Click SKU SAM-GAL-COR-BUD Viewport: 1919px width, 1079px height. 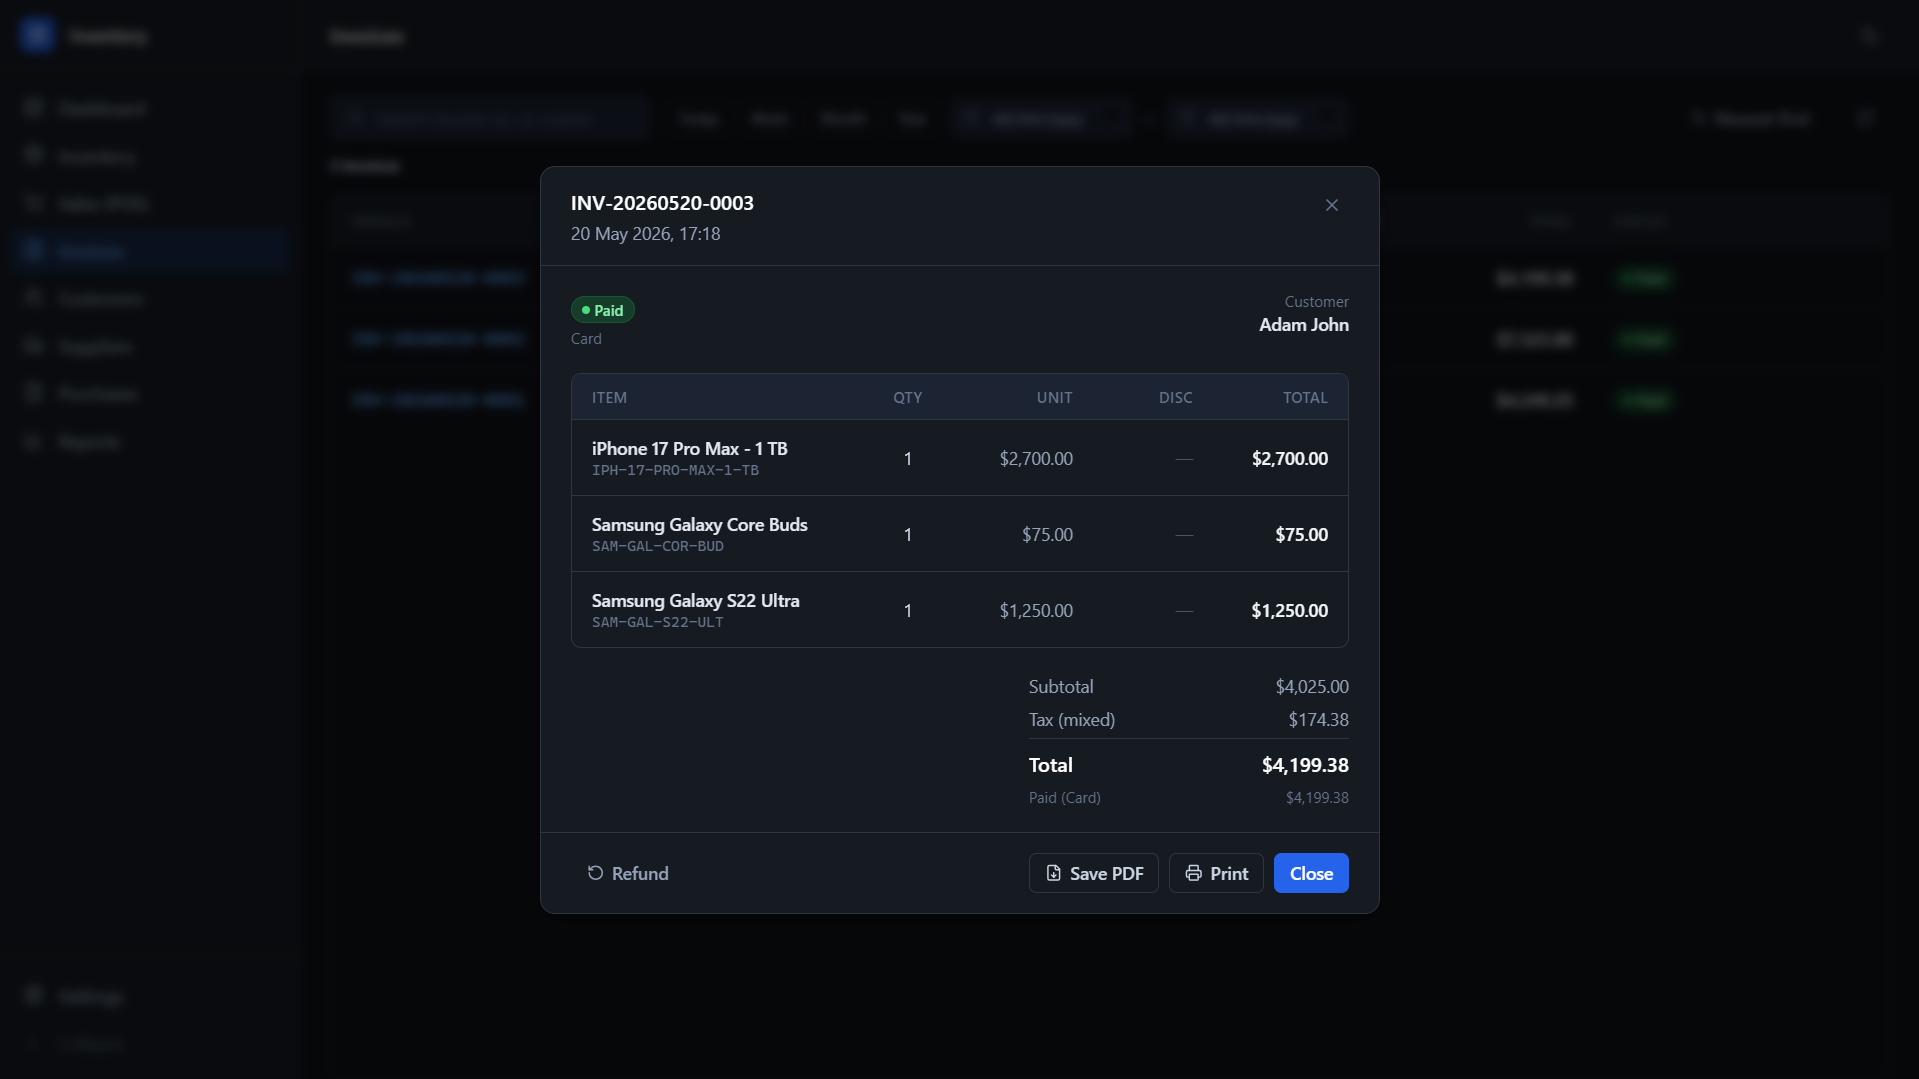(657, 546)
